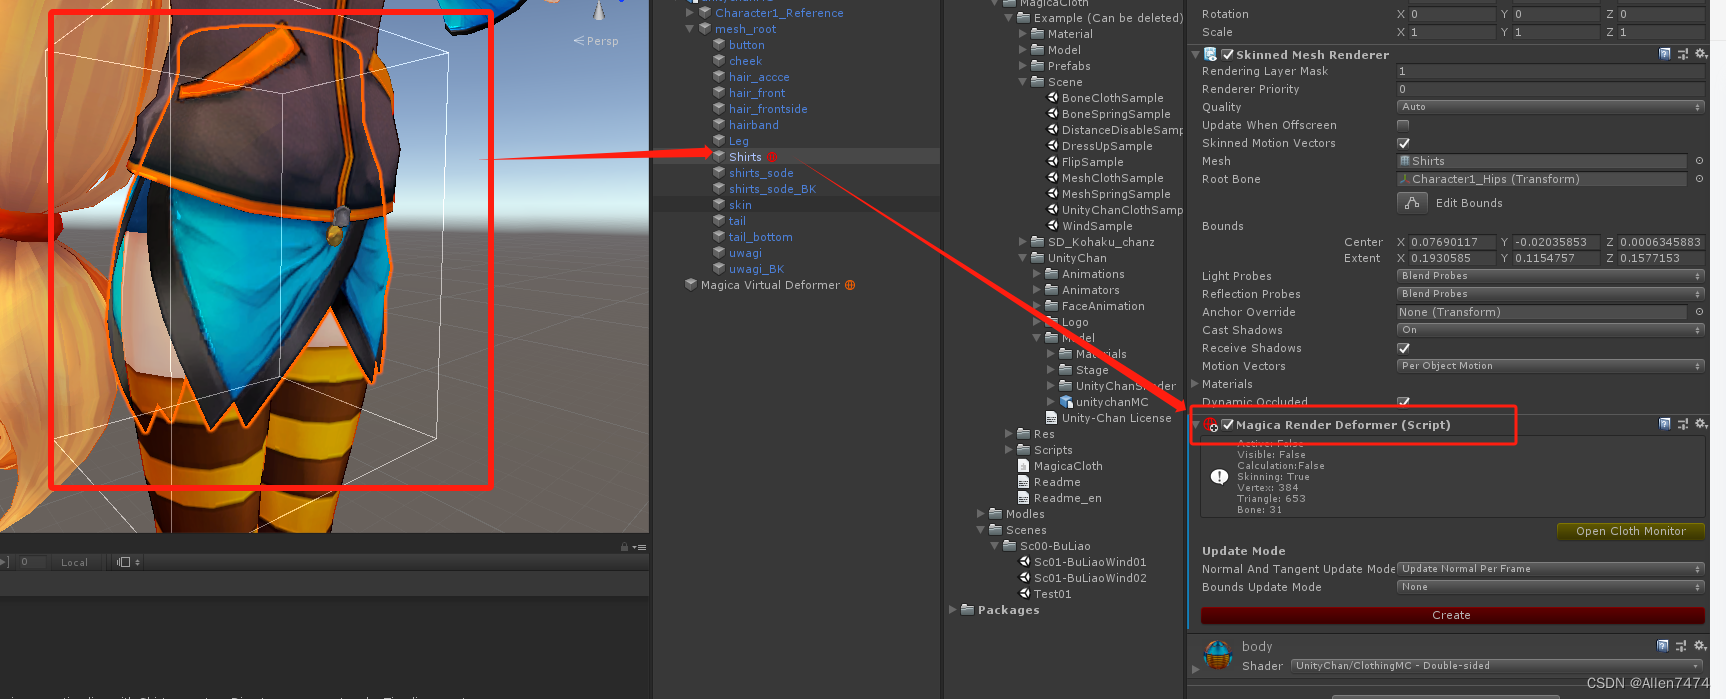
Task: Toggle Dynamic Occluded checkbox
Action: point(1403,402)
